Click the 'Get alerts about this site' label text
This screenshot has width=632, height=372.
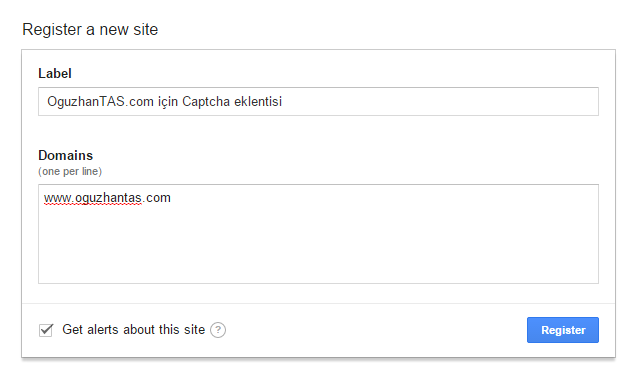(x=133, y=330)
